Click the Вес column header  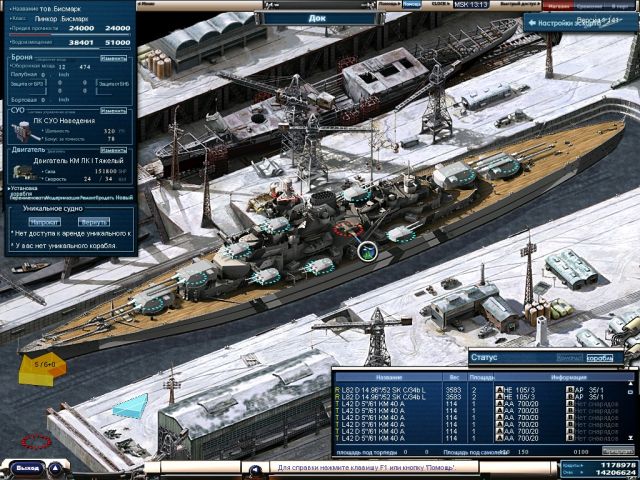coord(451,379)
